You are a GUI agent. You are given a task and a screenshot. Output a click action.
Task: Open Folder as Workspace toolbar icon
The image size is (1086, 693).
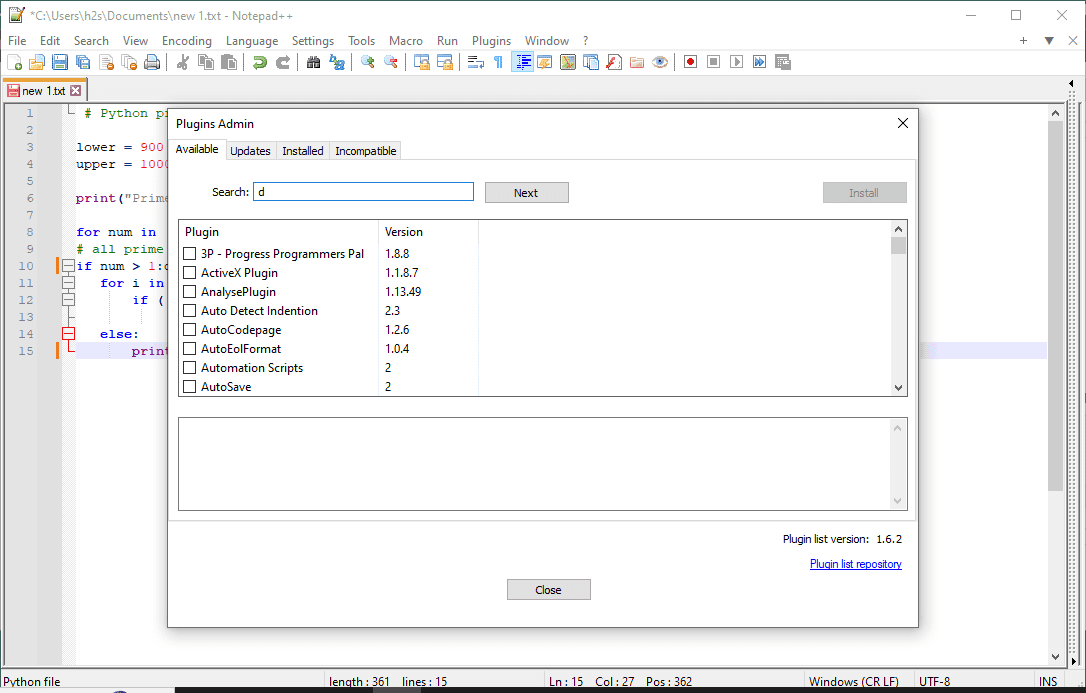[x=637, y=62]
